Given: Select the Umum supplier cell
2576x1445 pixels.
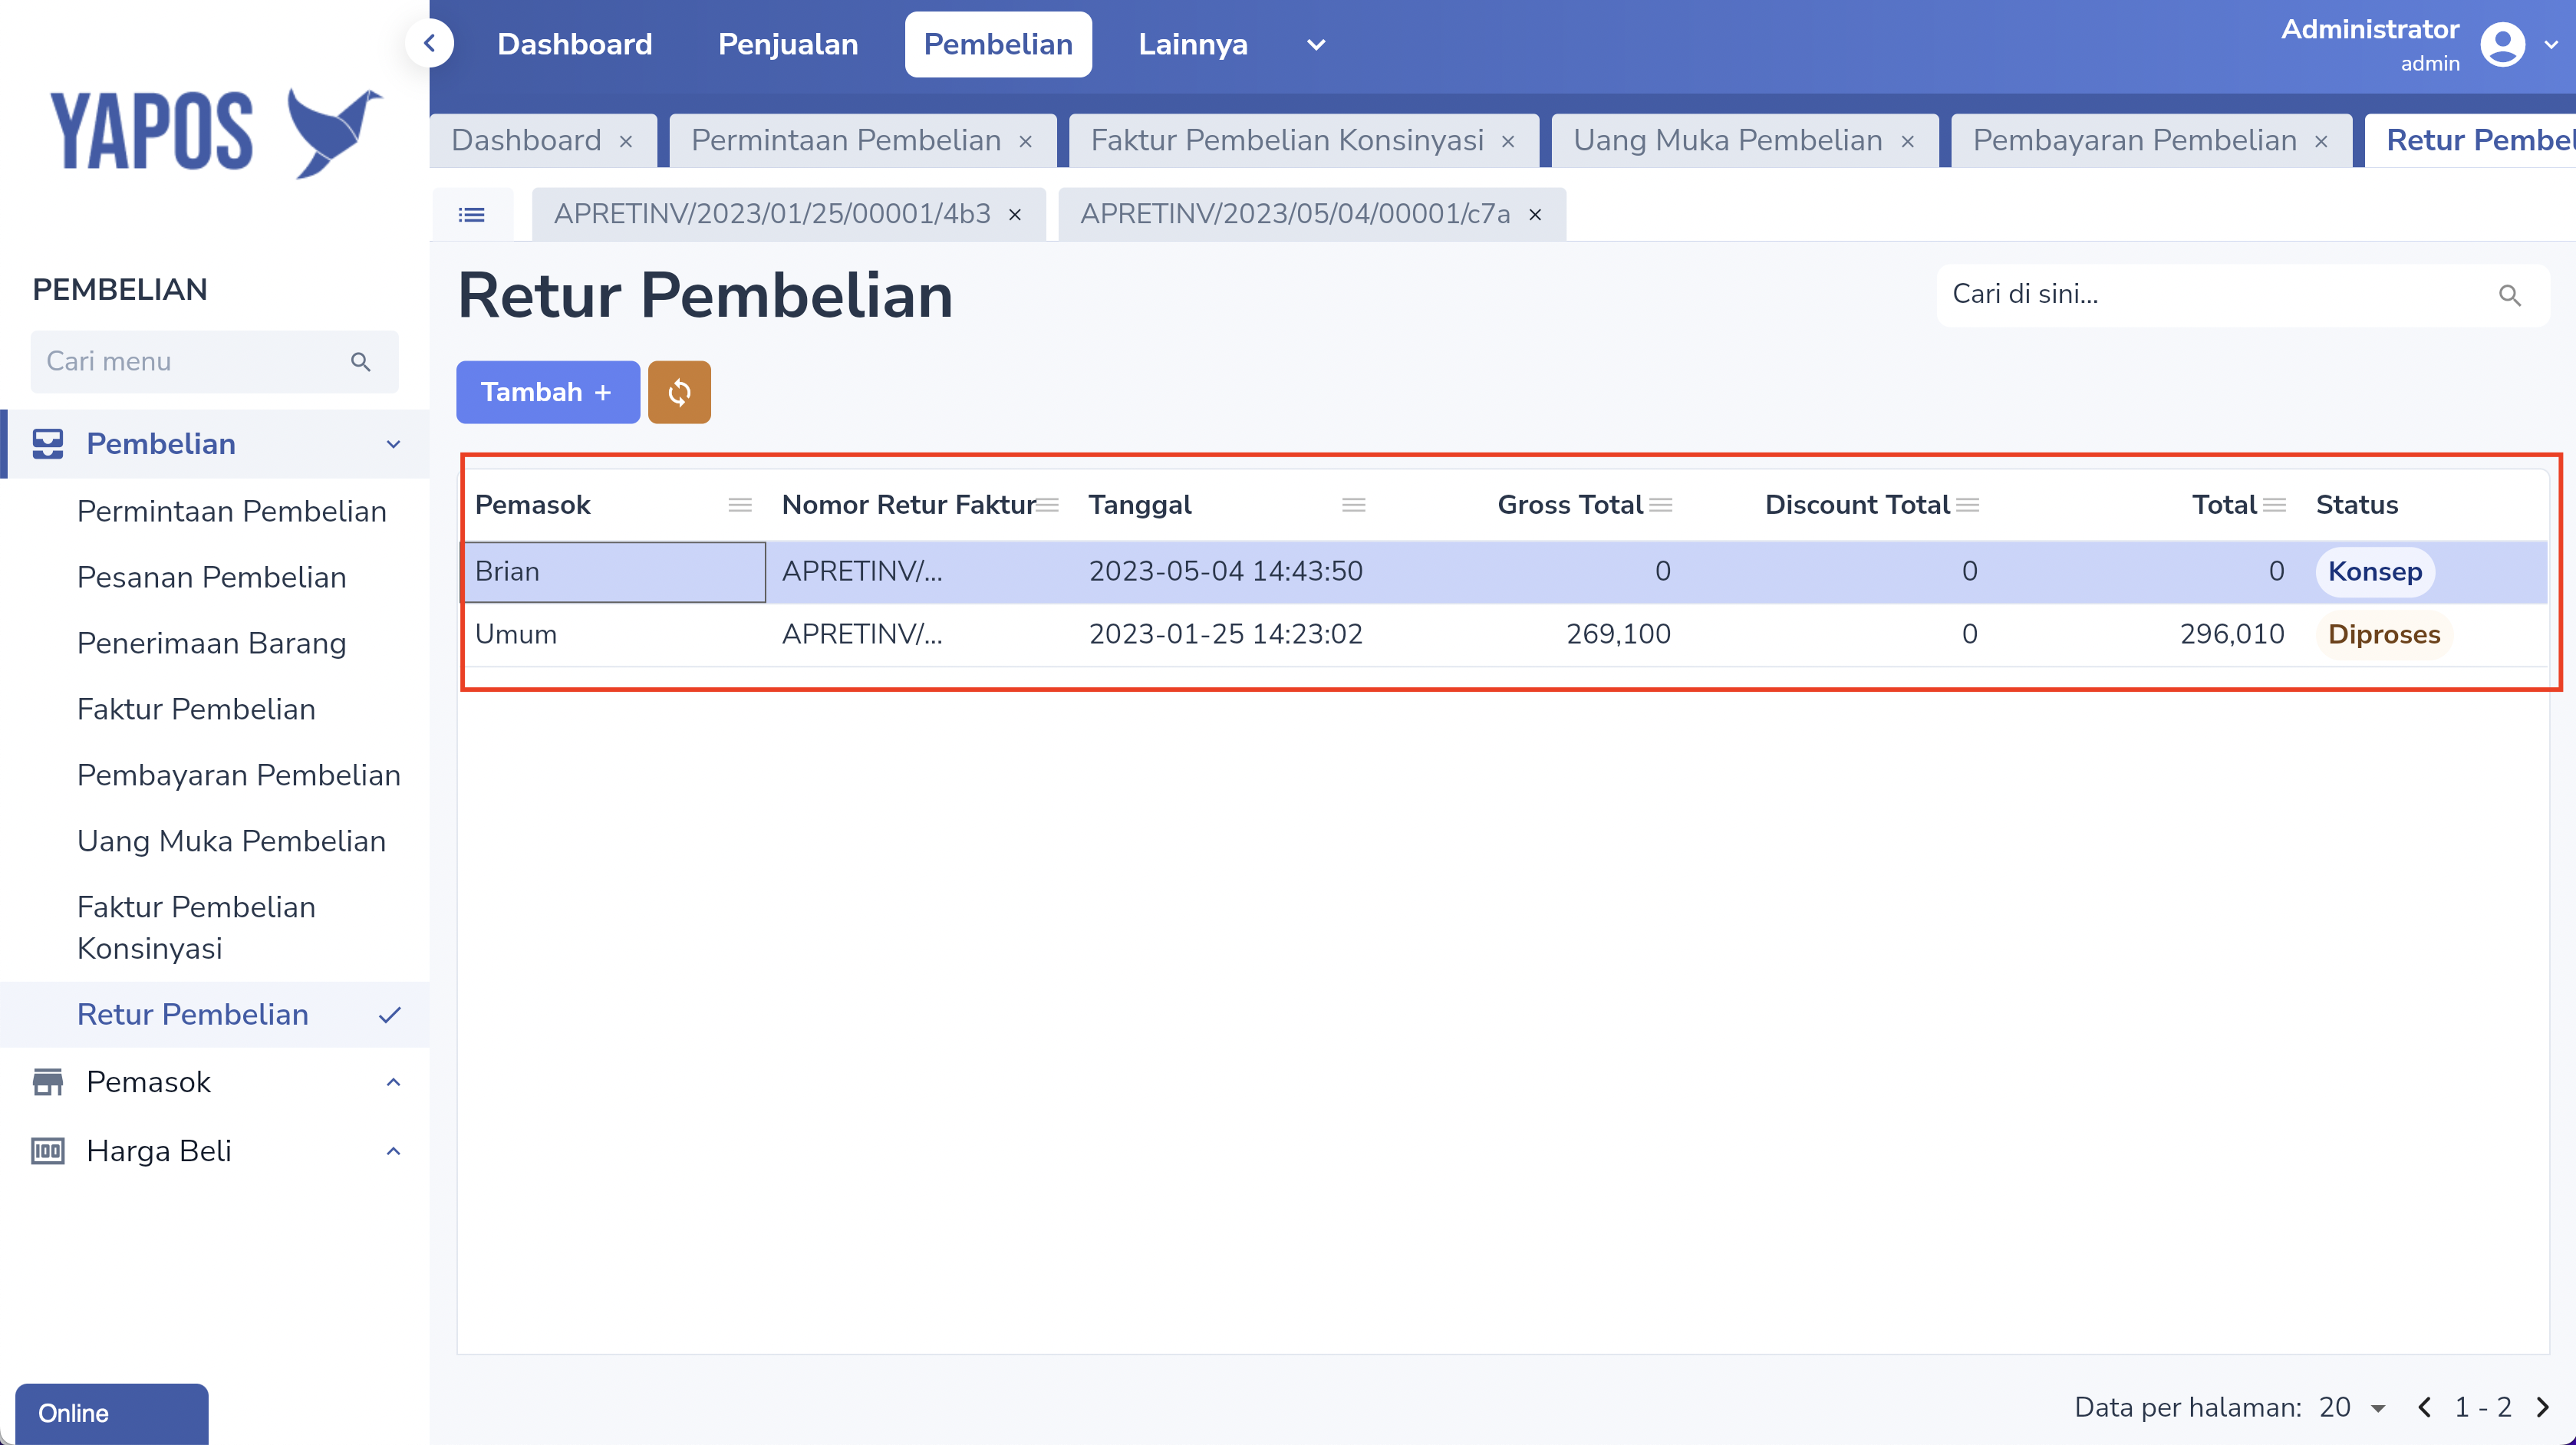Looking at the screenshot, I should pyautogui.click(x=613, y=635).
